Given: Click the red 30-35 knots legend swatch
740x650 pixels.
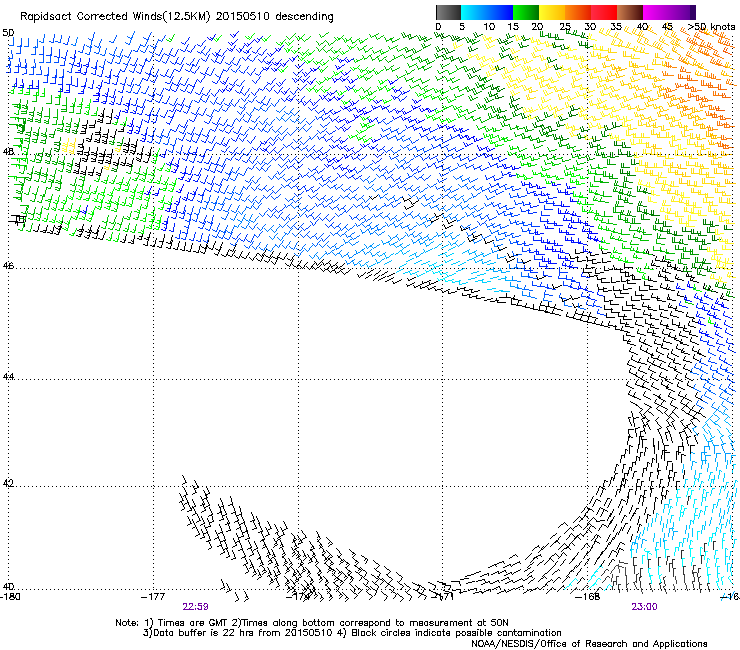Looking at the screenshot, I should [x=604, y=12].
